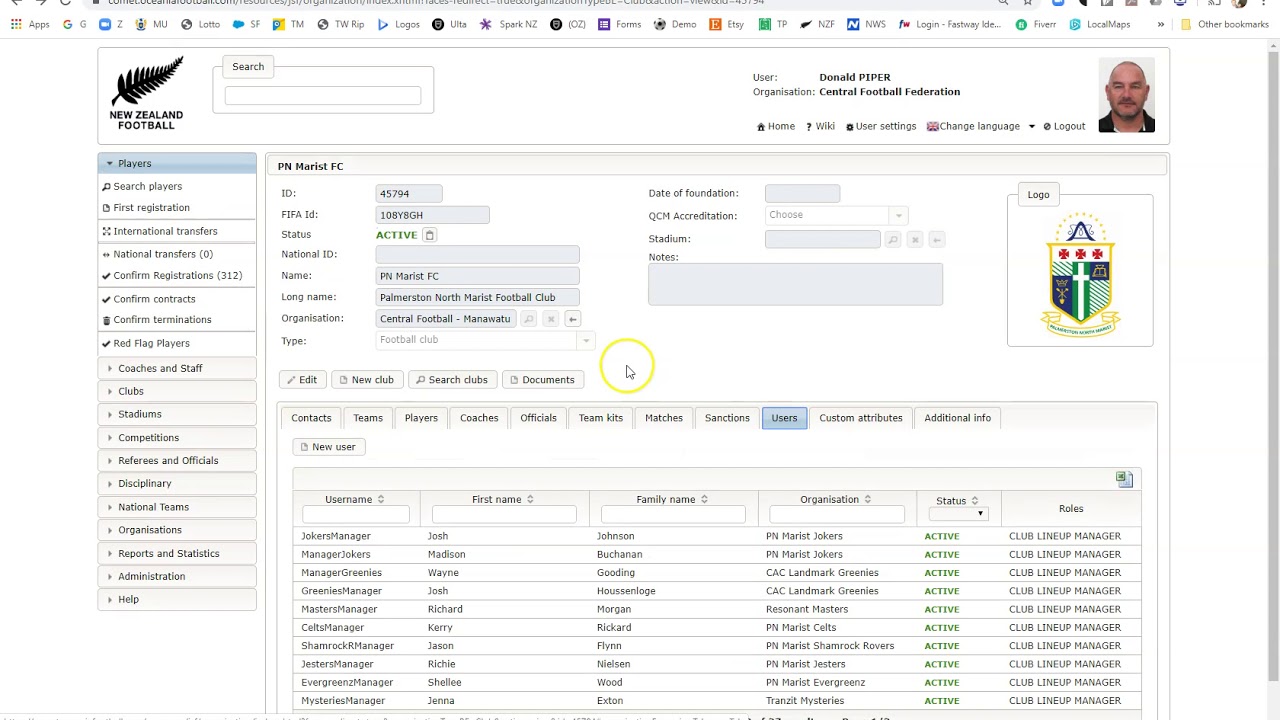The width and height of the screenshot is (1280, 720).
Task: Open the Status filter dropdown in the table
Action: 958,514
